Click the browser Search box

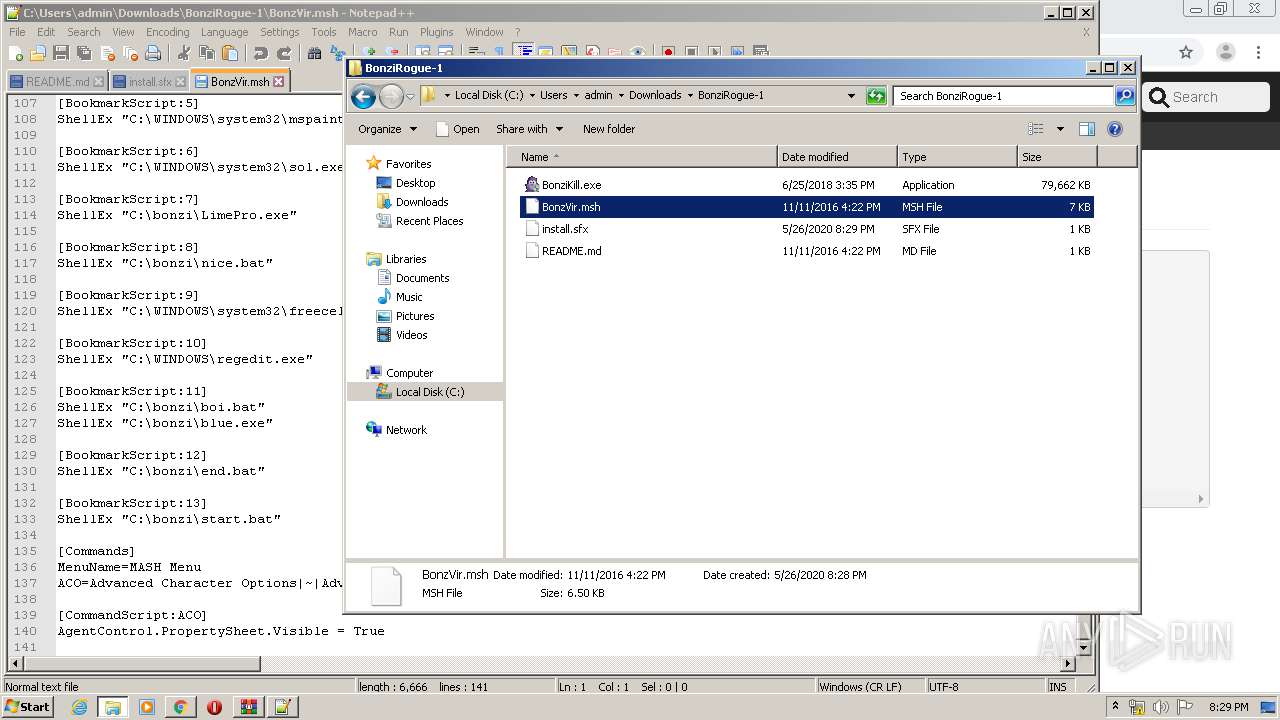pyautogui.click(x=1206, y=97)
